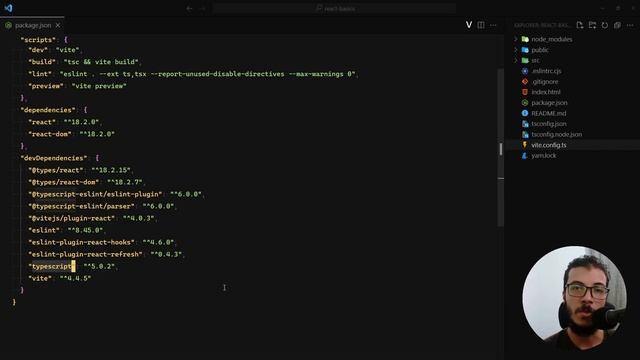The image size is (640, 360).
Task: Open index.html file
Action: (x=545, y=92)
